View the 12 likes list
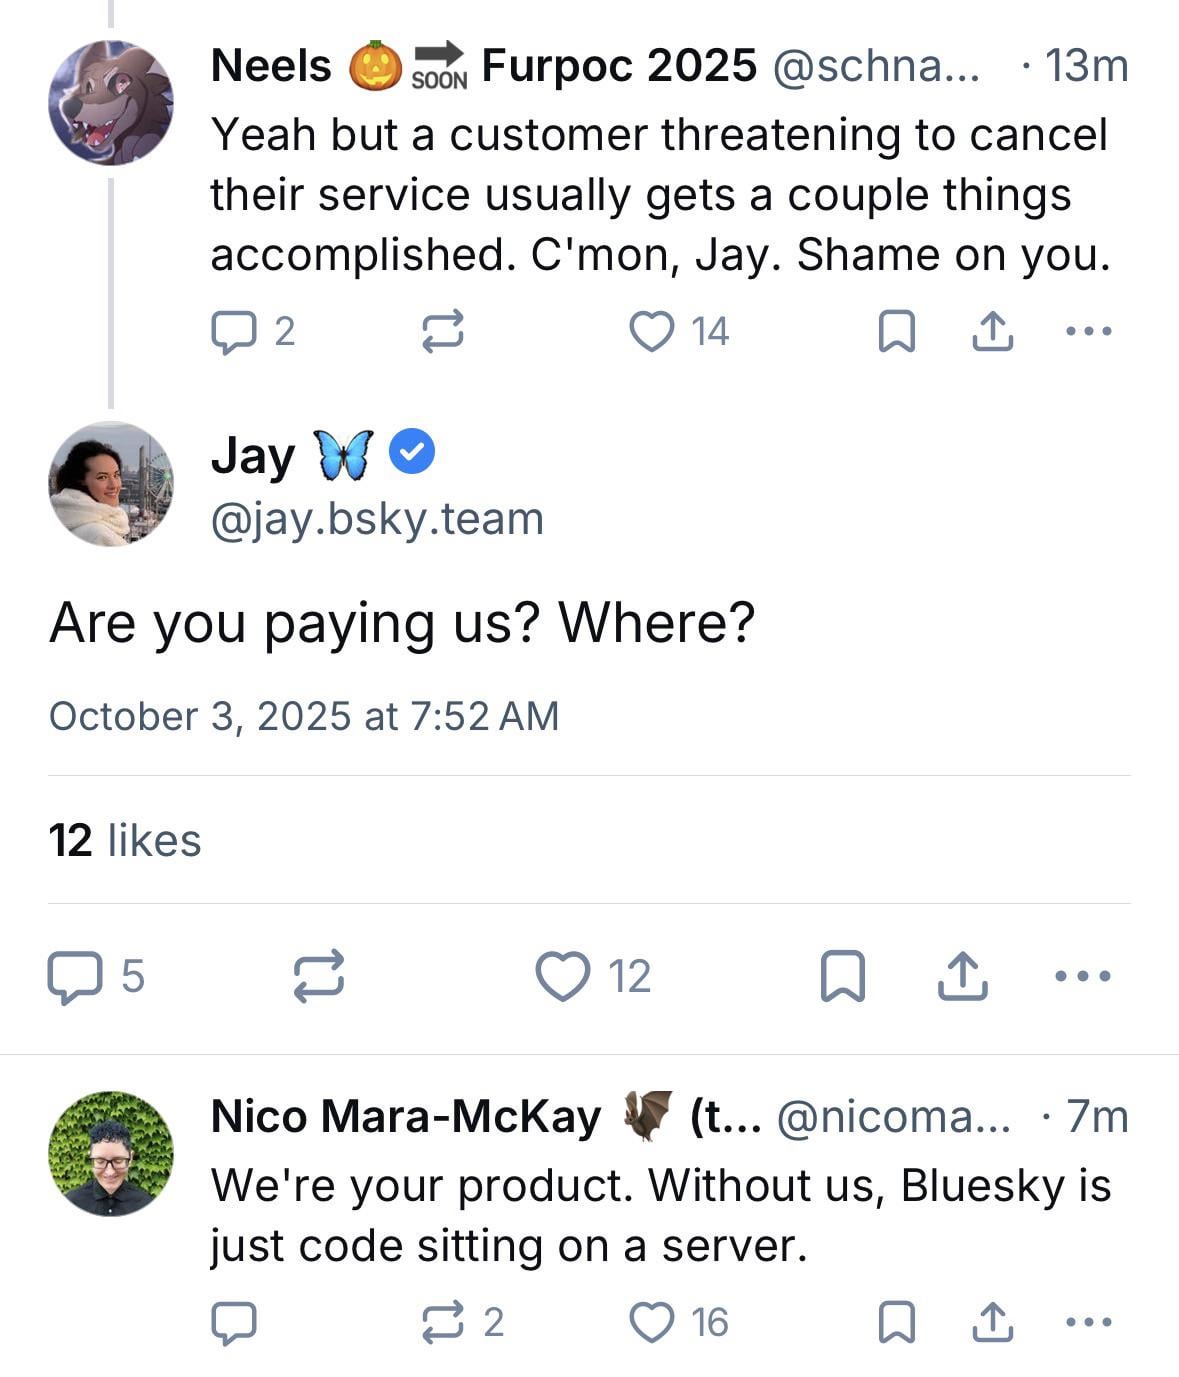1179x1377 pixels. (125, 840)
